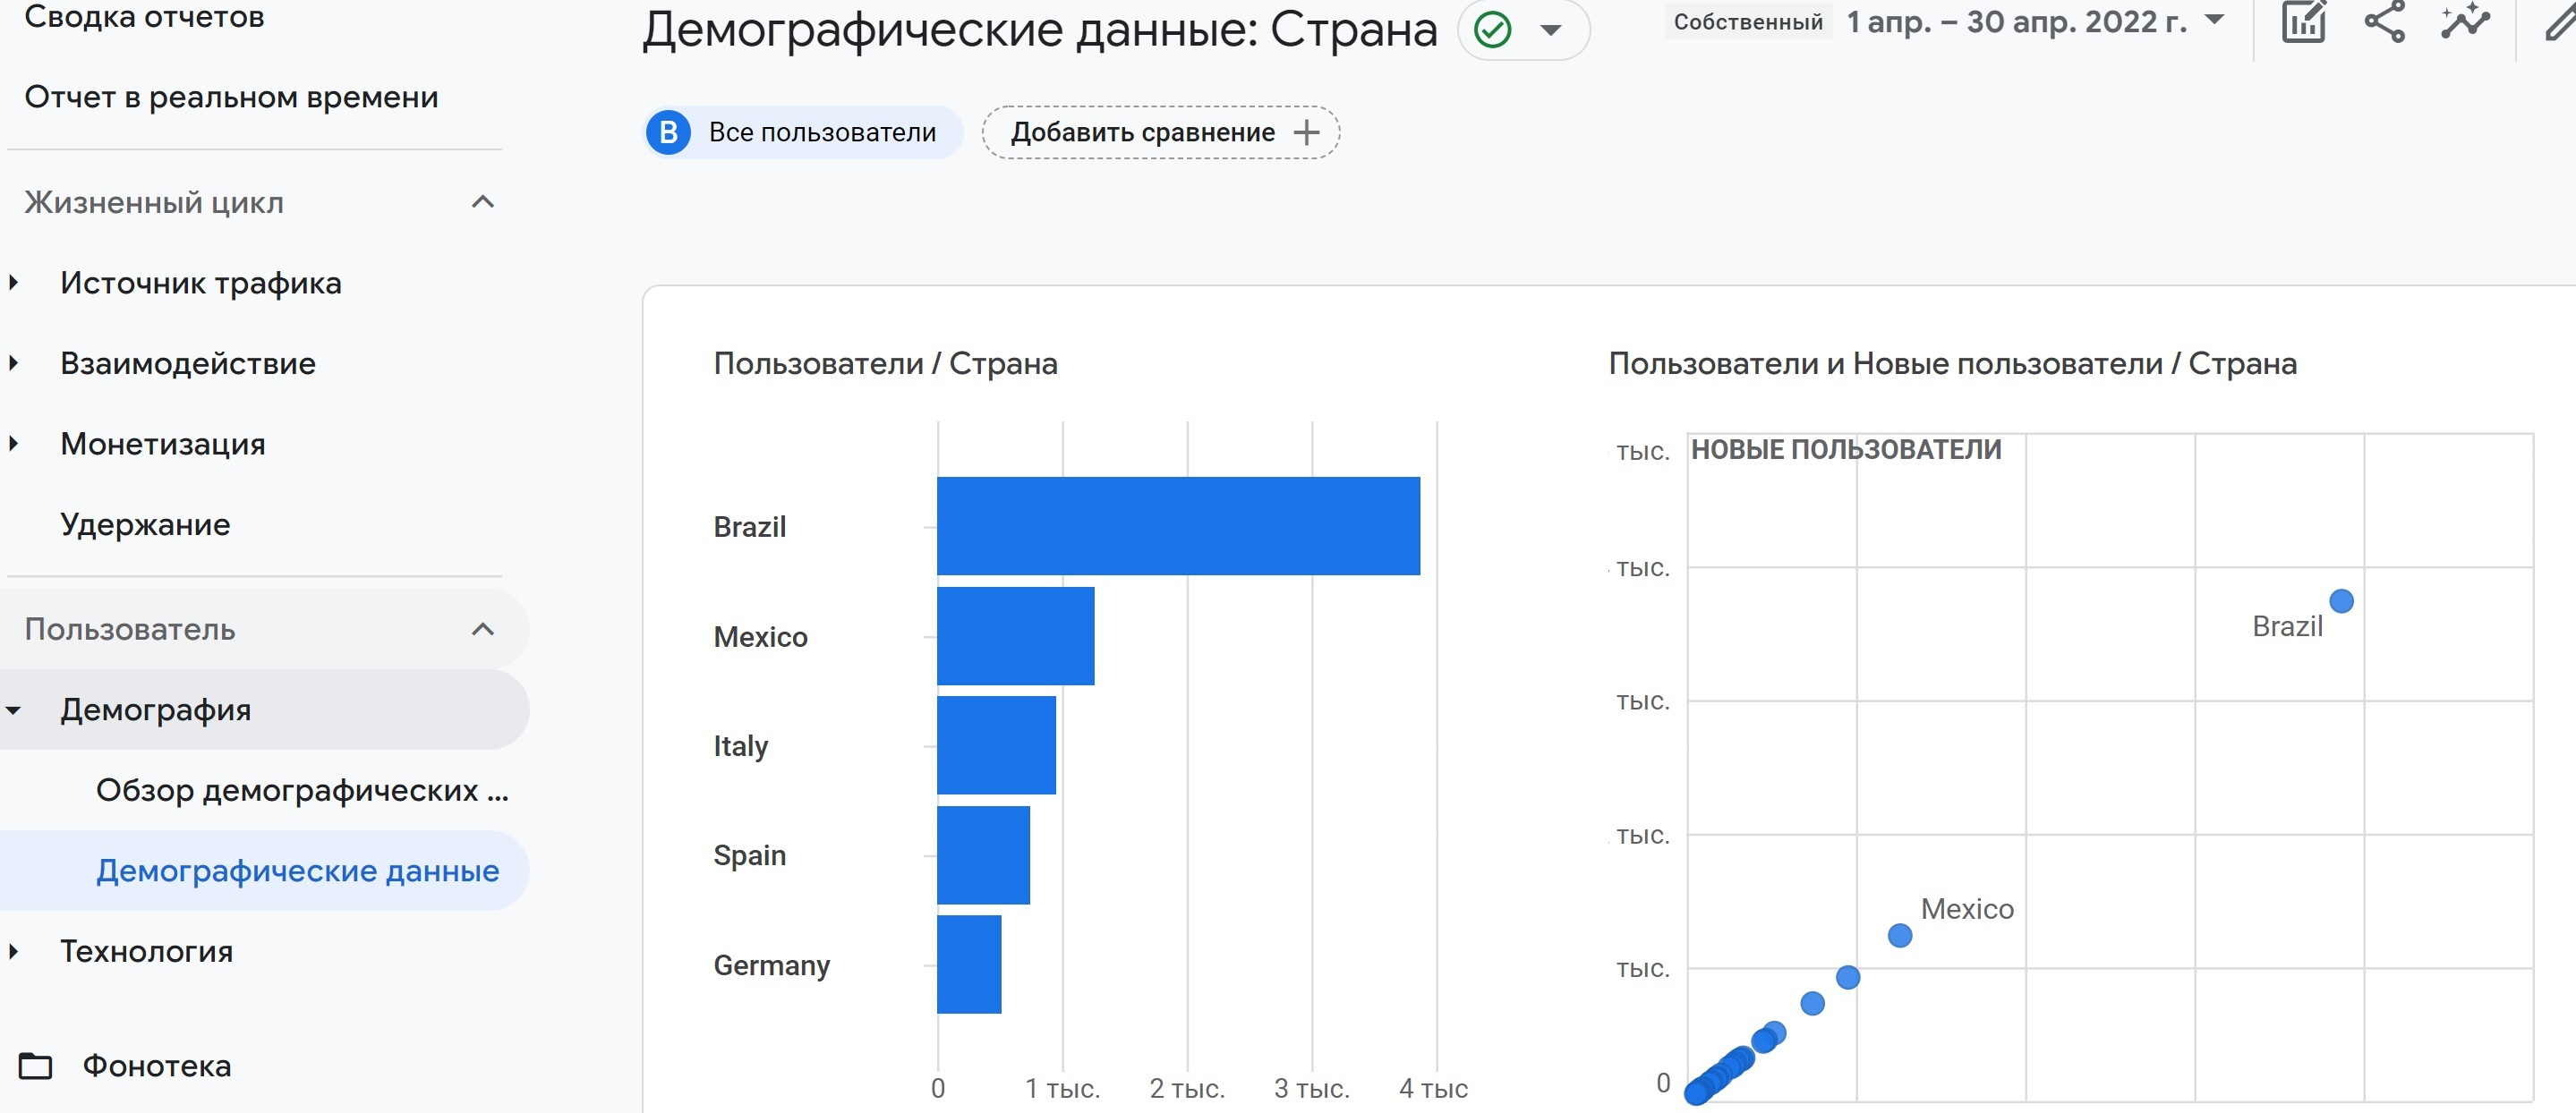
Task: Click the green checkmark status icon
Action: (1492, 30)
